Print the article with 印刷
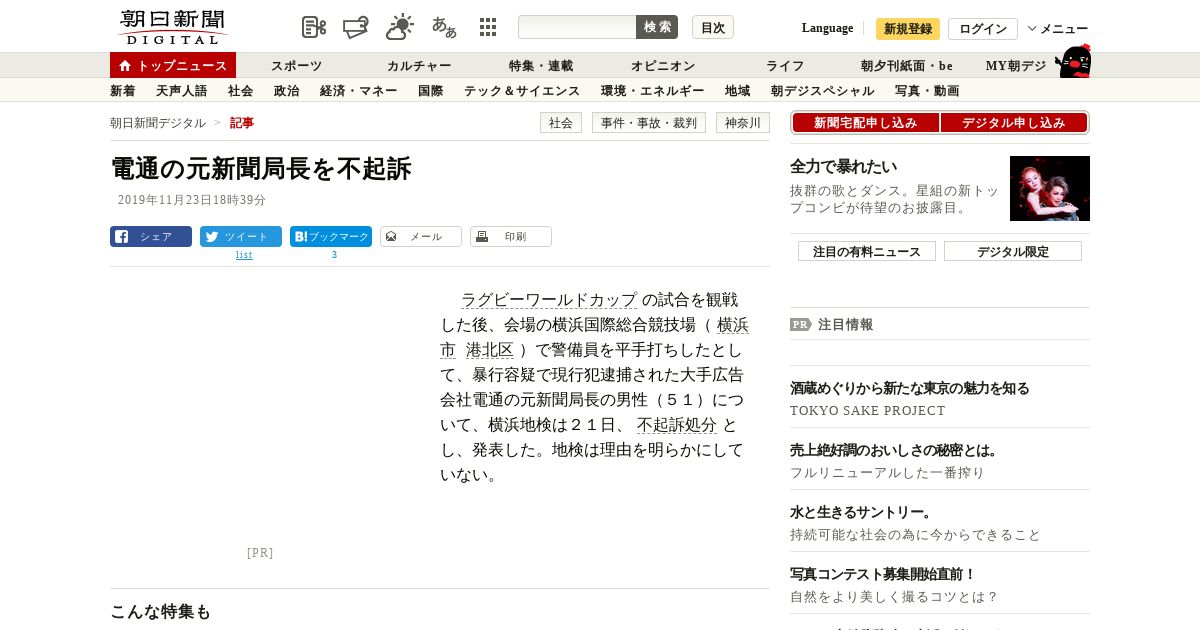This screenshot has width=1200, height=630. tap(511, 237)
